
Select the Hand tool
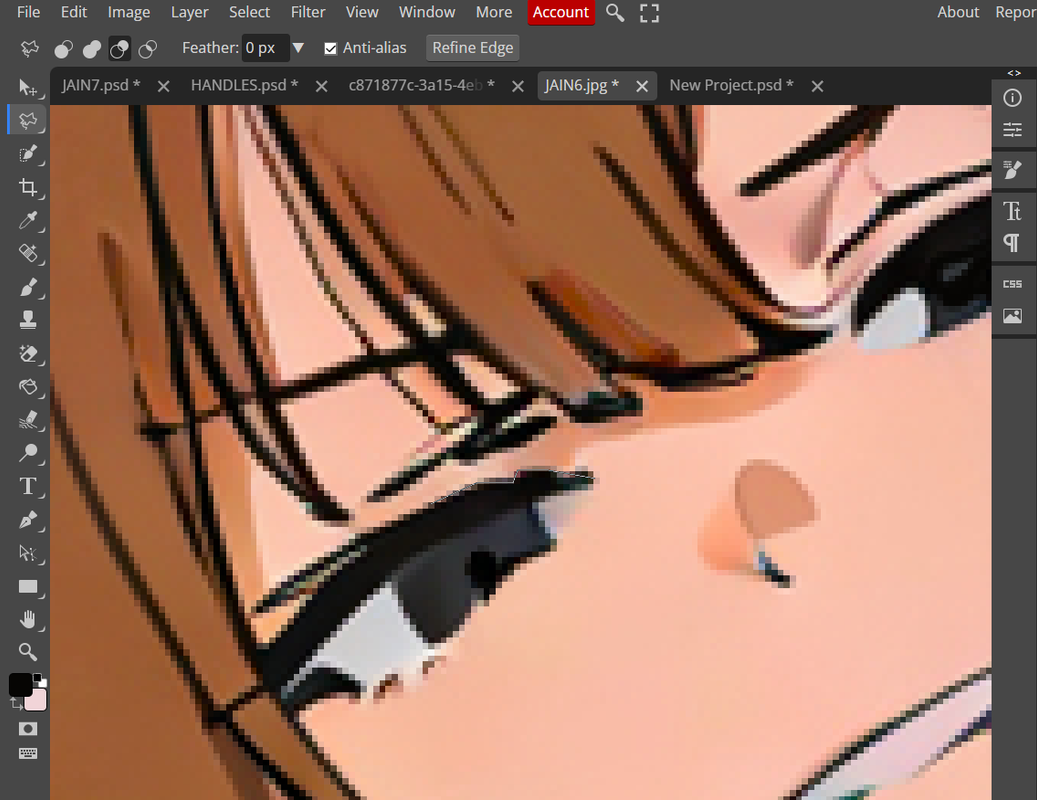tap(28, 620)
